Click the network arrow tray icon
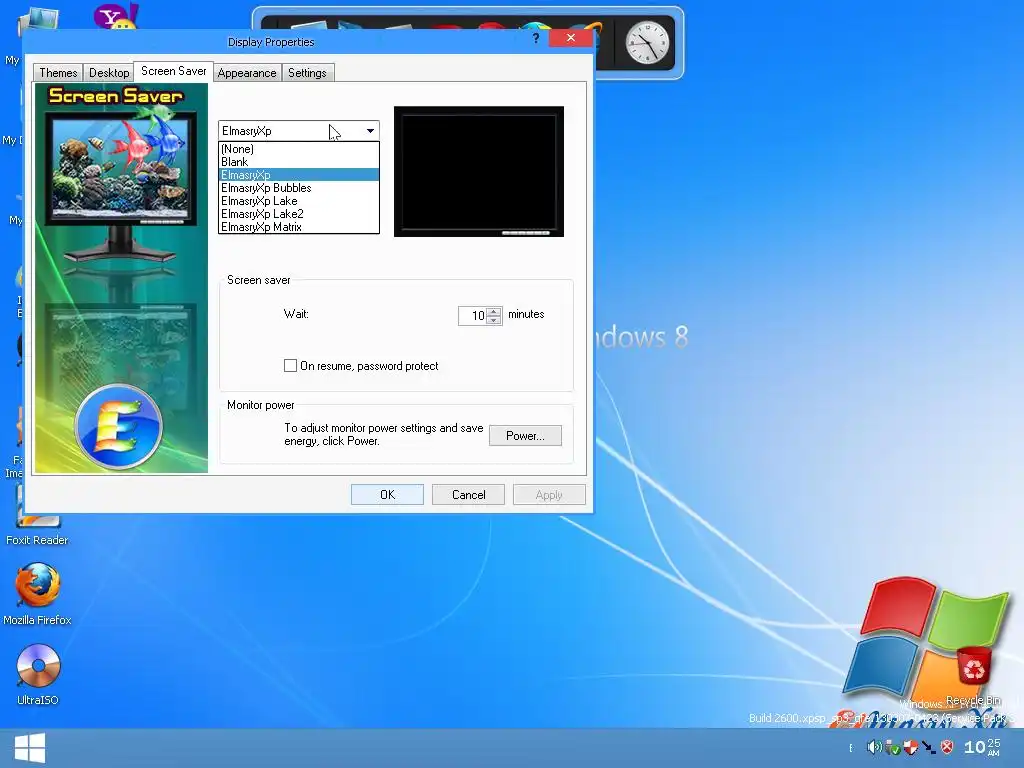The height and width of the screenshot is (768, 1024). pyautogui.click(x=929, y=747)
